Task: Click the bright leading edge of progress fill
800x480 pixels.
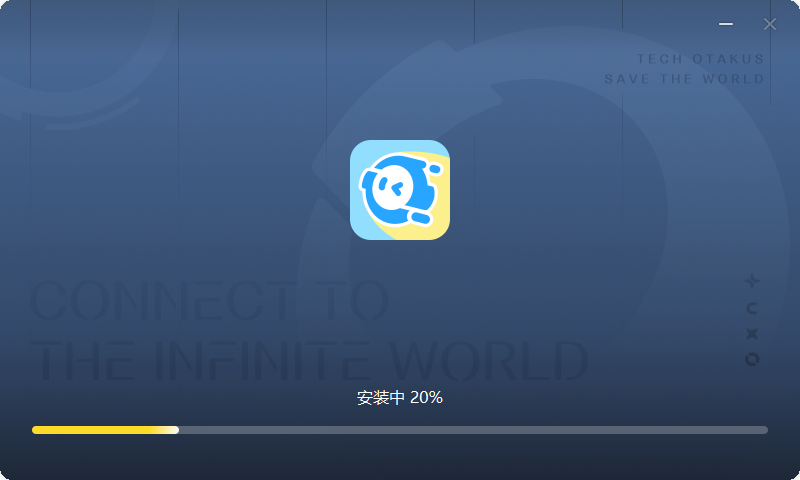Action: [175, 430]
